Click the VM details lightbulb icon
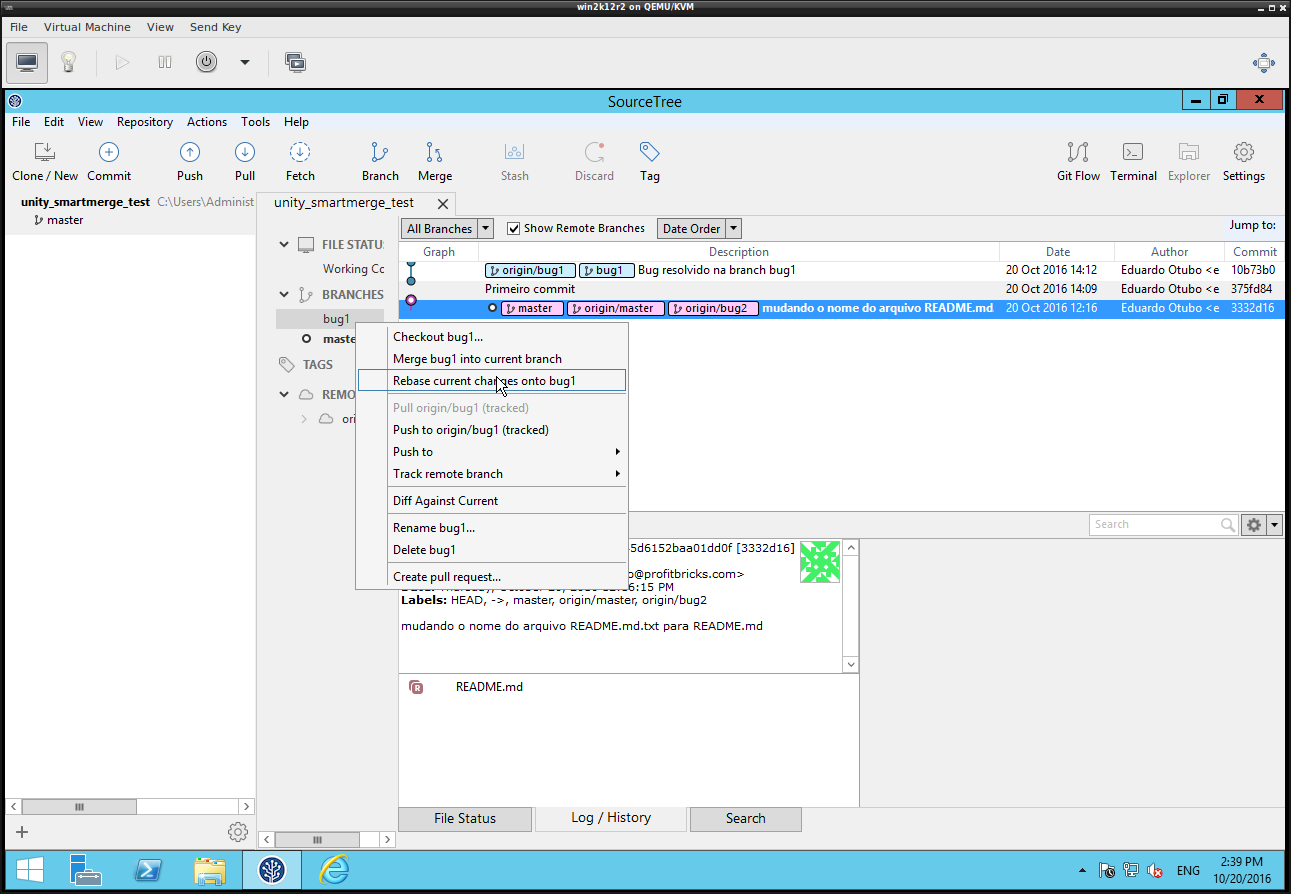This screenshot has height=894, width=1291. tap(68, 62)
